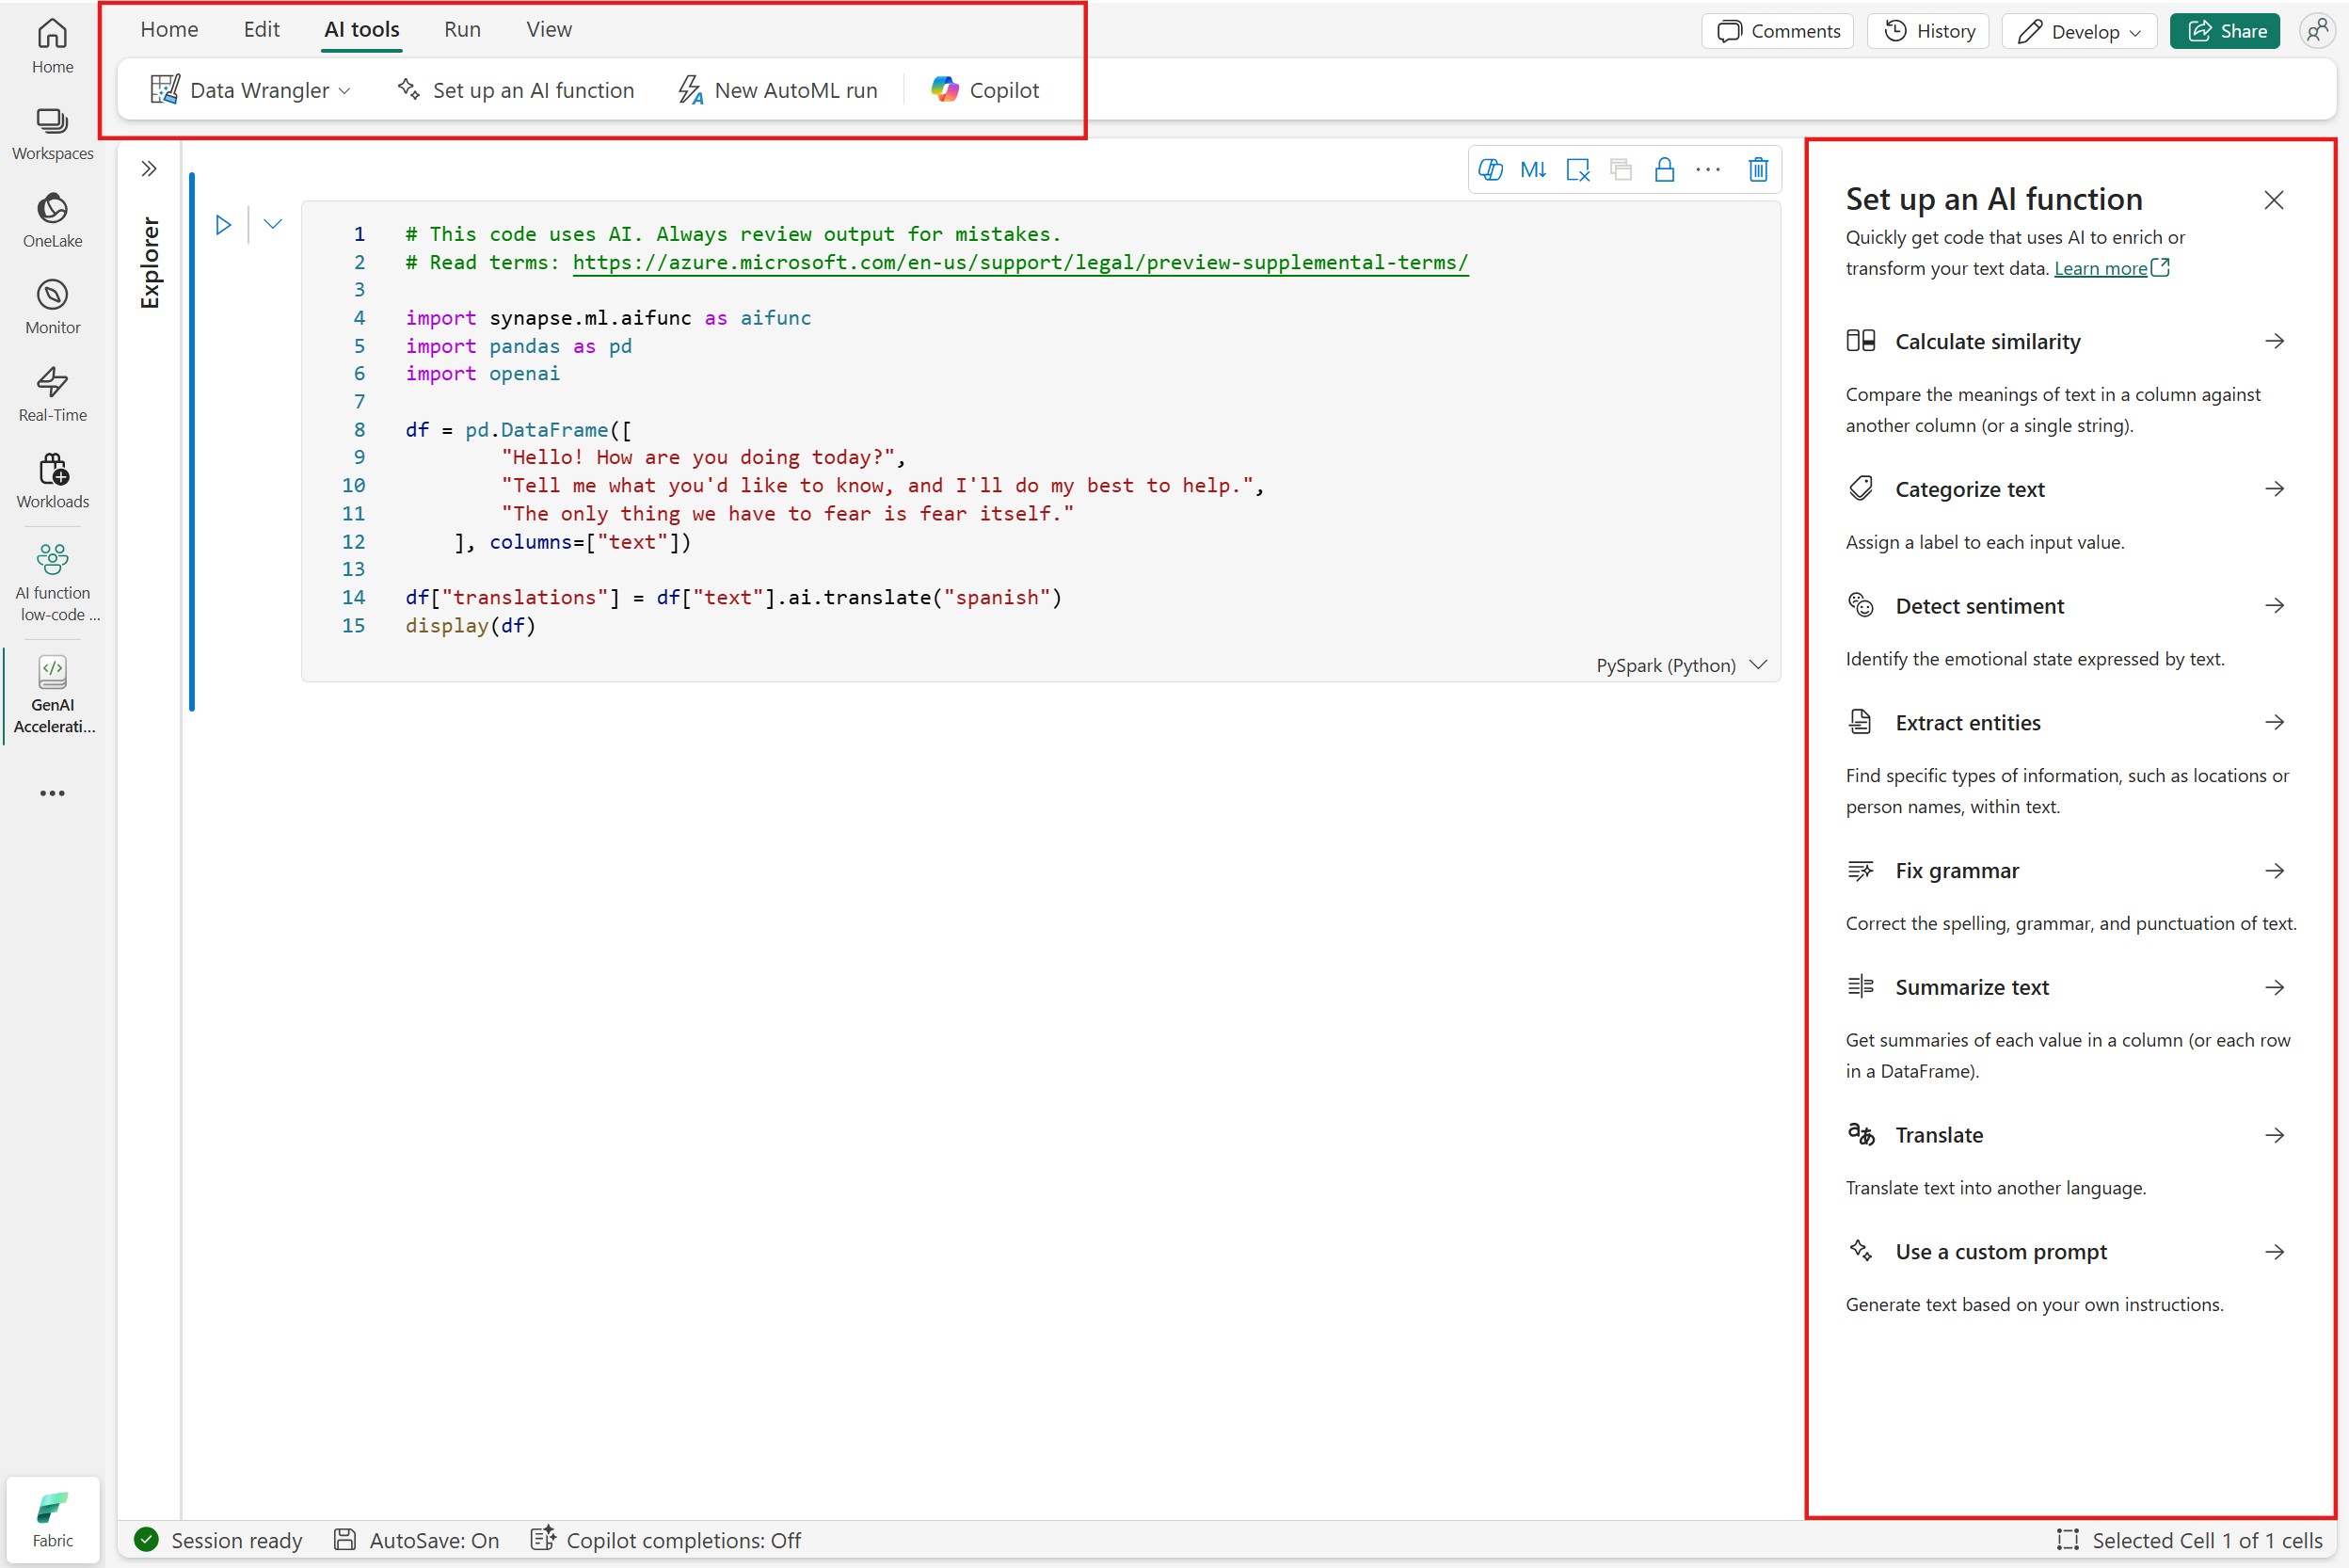Click Set up an AI function
Viewport: 2349px width, 1568px height.
[516, 90]
